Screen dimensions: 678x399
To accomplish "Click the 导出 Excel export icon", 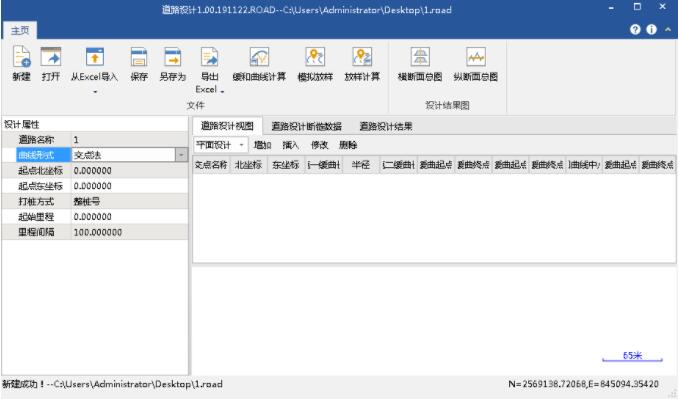I will tap(210, 57).
